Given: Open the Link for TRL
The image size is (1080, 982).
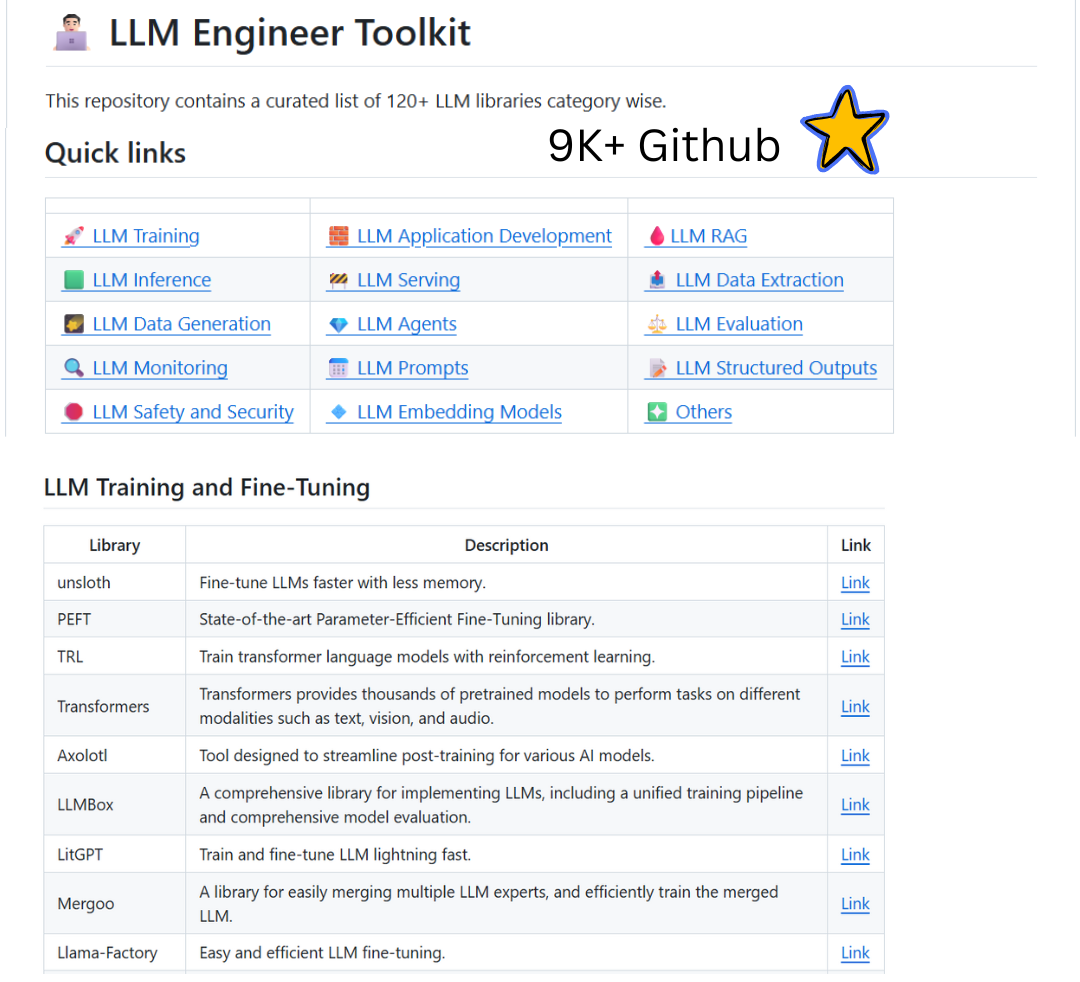Looking at the screenshot, I should [855, 657].
